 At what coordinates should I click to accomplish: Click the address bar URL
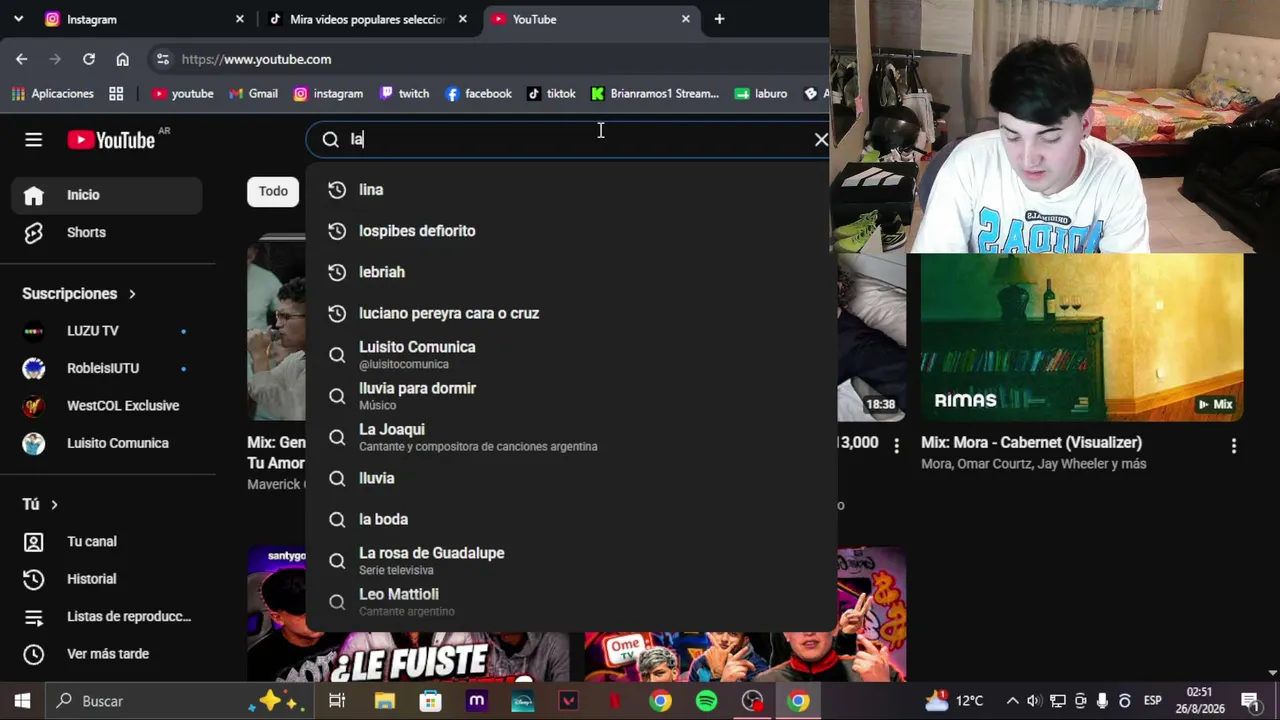(256, 59)
